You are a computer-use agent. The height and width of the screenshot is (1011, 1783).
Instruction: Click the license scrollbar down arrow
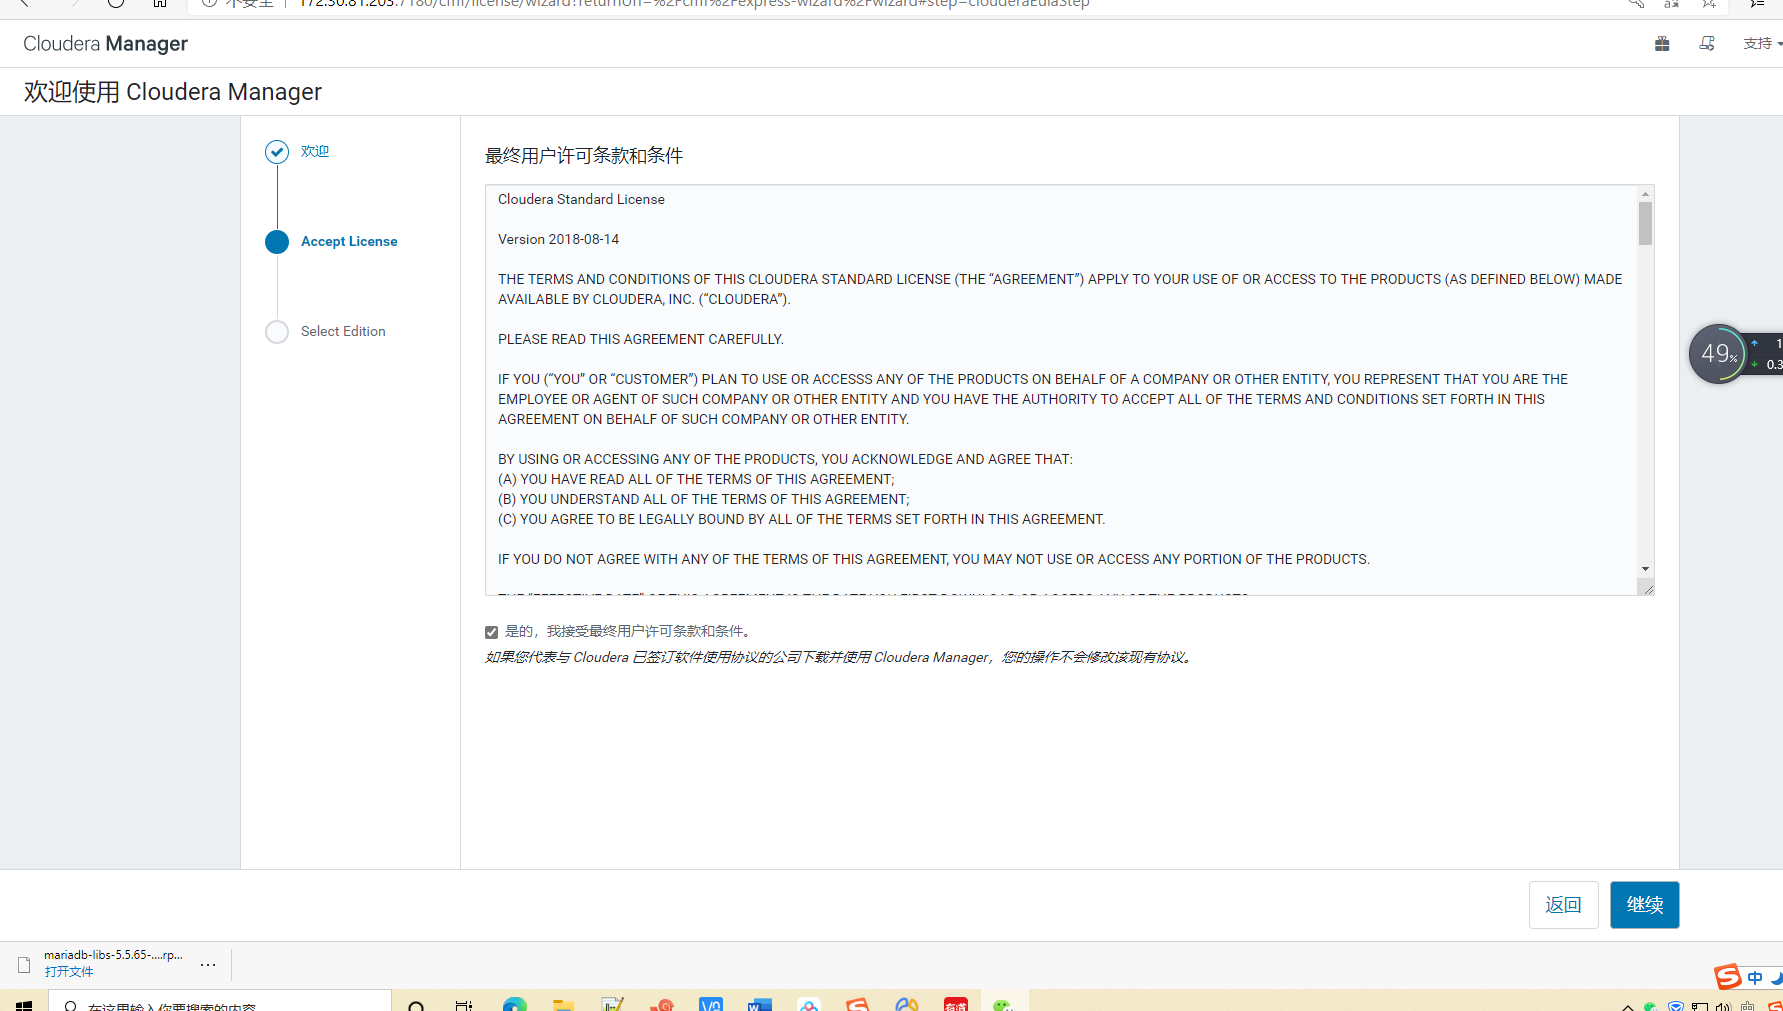[1645, 569]
